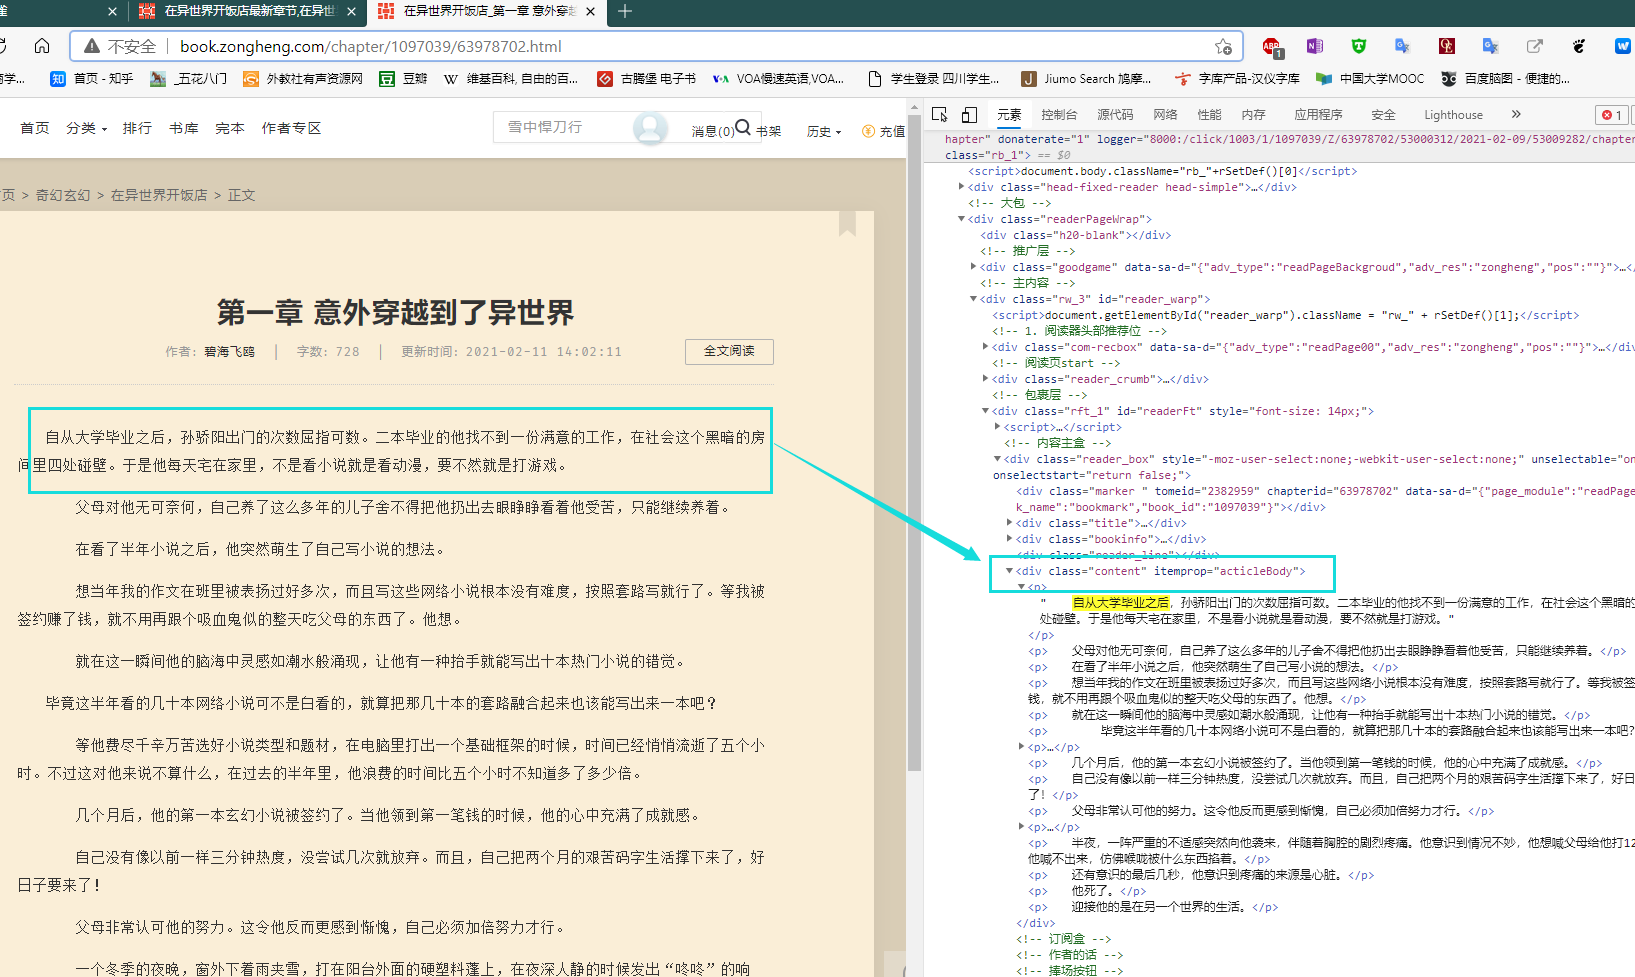Expand the reader_crumb div node
Image resolution: width=1635 pixels, height=977 pixels.
point(986,379)
